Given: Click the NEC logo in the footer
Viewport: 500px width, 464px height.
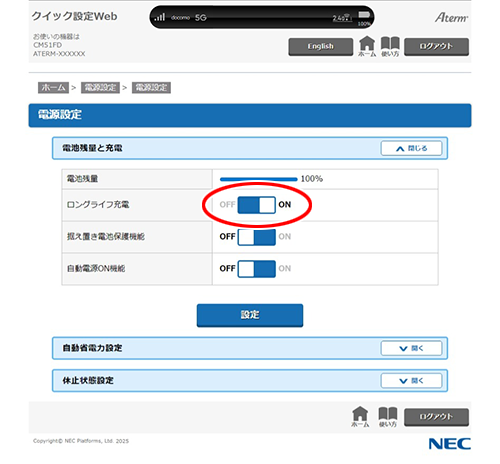Looking at the screenshot, I should click(450, 444).
